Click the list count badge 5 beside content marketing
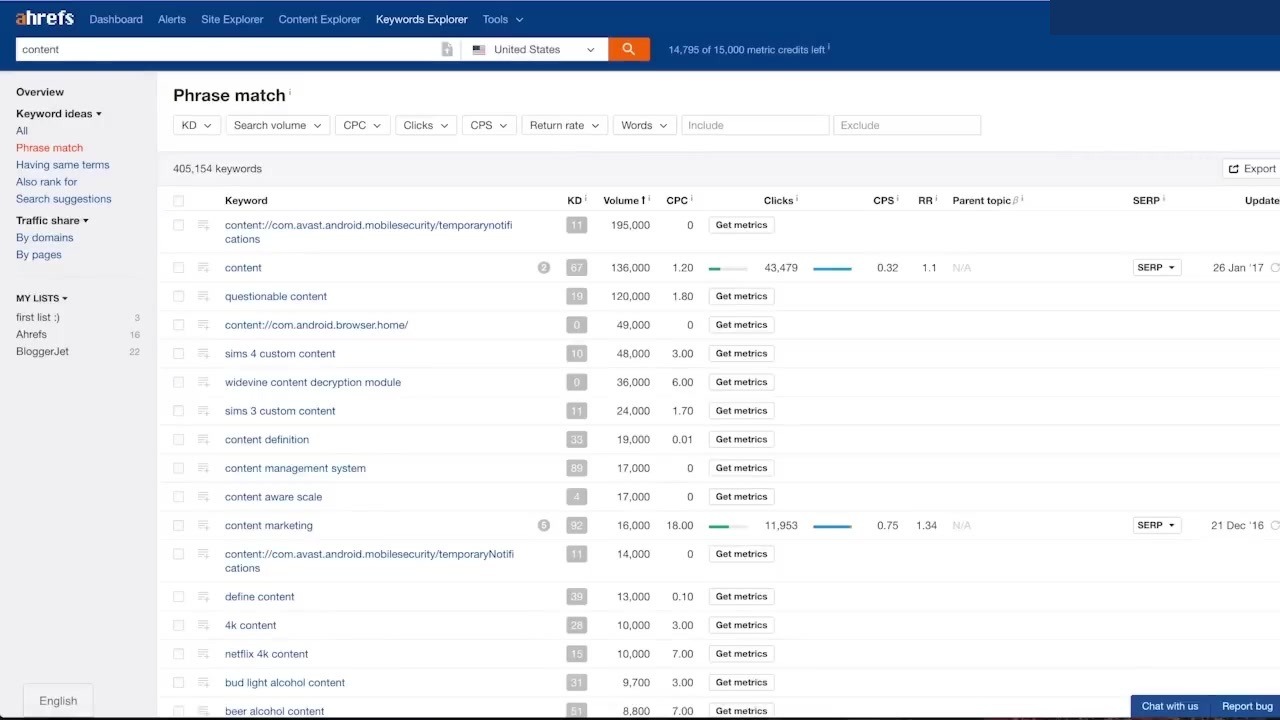1280x720 pixels. click(544, 525)
